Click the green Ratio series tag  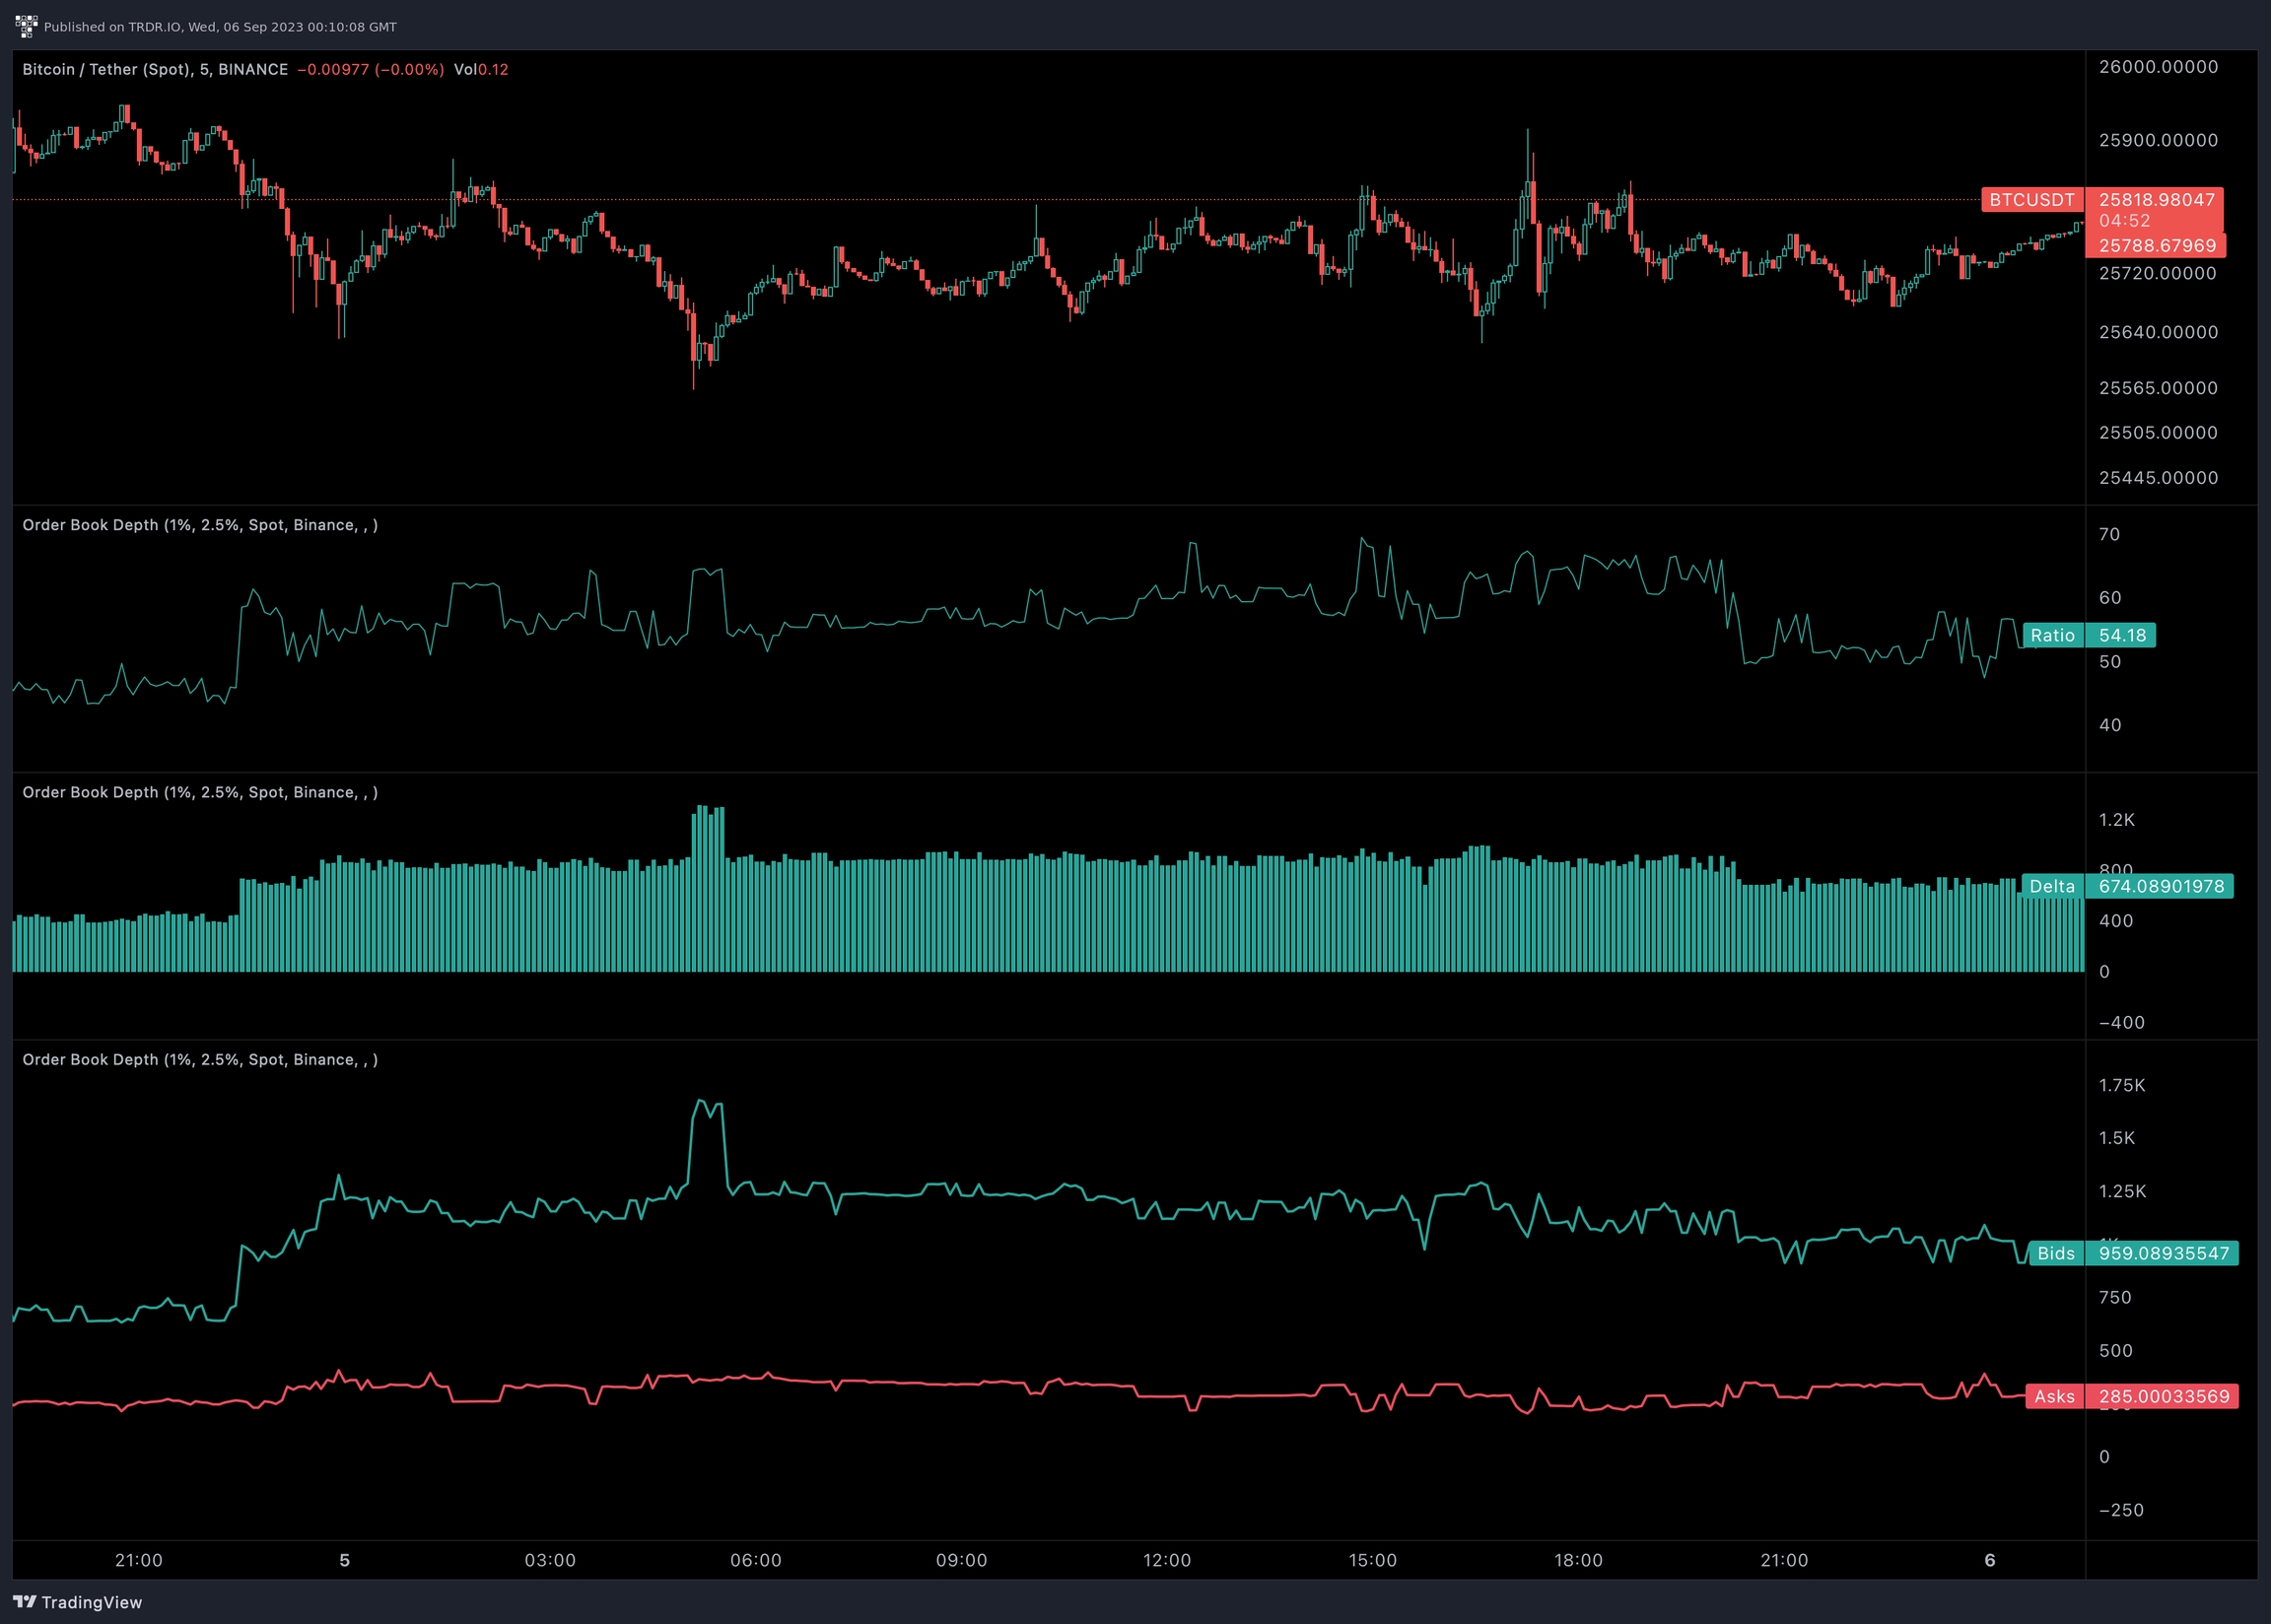click(2051, 635)
